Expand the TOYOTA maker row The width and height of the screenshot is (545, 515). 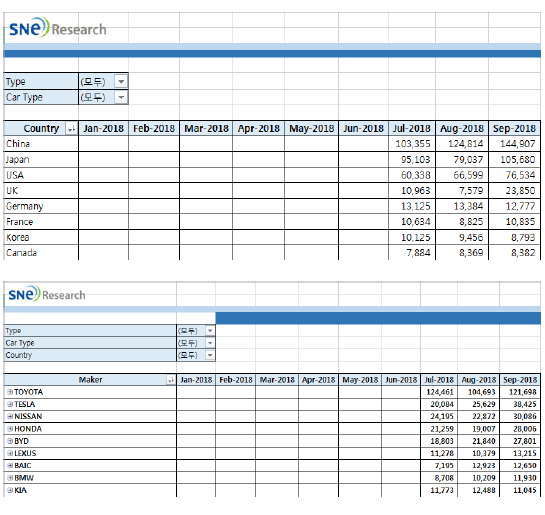(x=10, y=392)
